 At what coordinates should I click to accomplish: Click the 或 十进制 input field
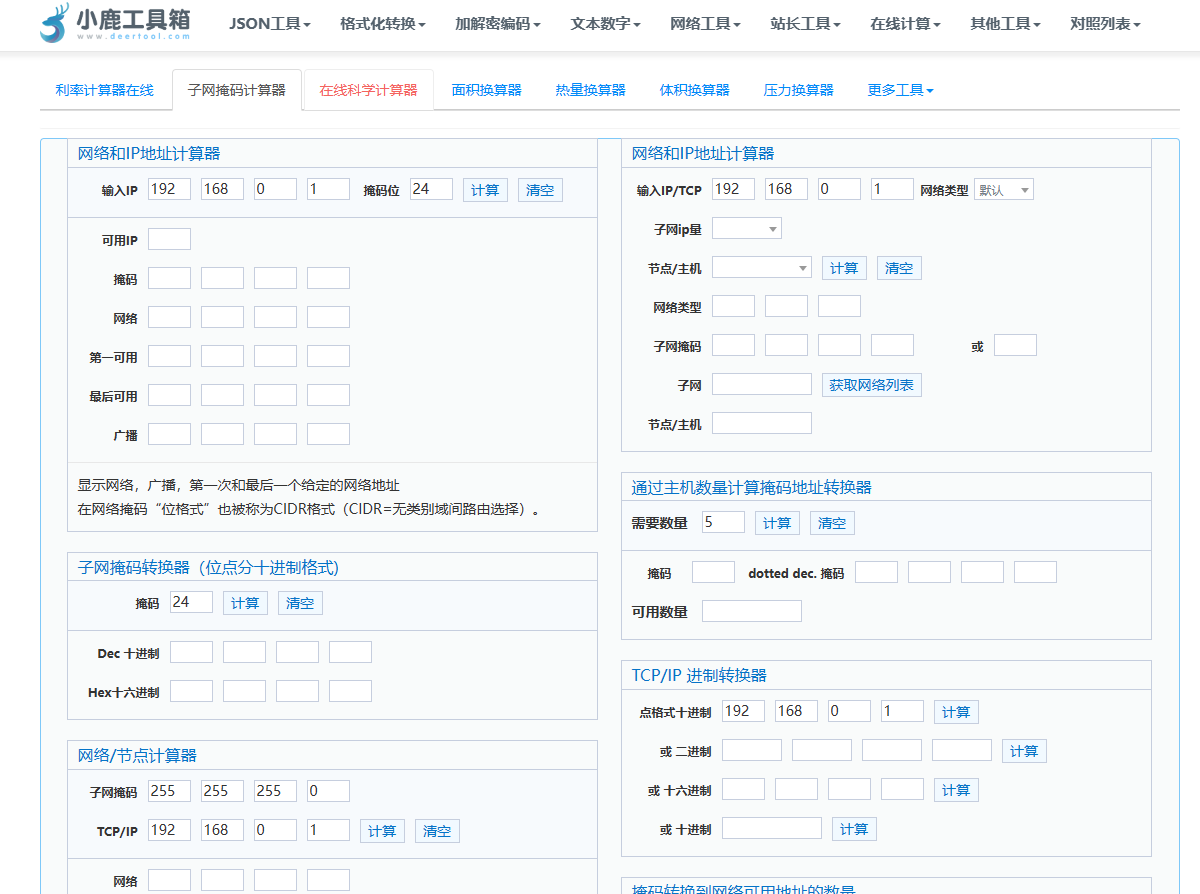(x=772, y=828)
